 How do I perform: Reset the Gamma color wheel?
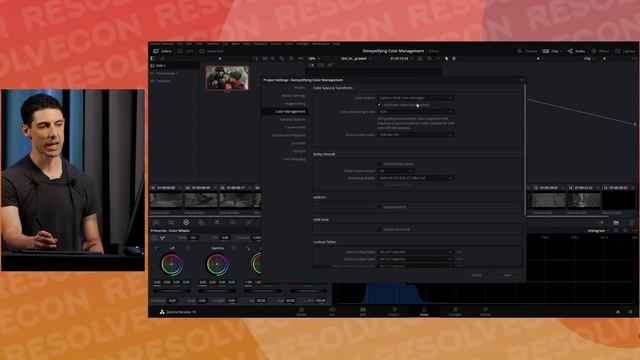coord(234,248)
